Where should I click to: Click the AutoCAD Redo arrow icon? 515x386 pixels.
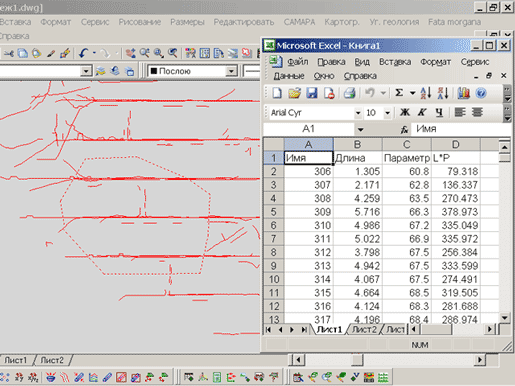[105, 53]
